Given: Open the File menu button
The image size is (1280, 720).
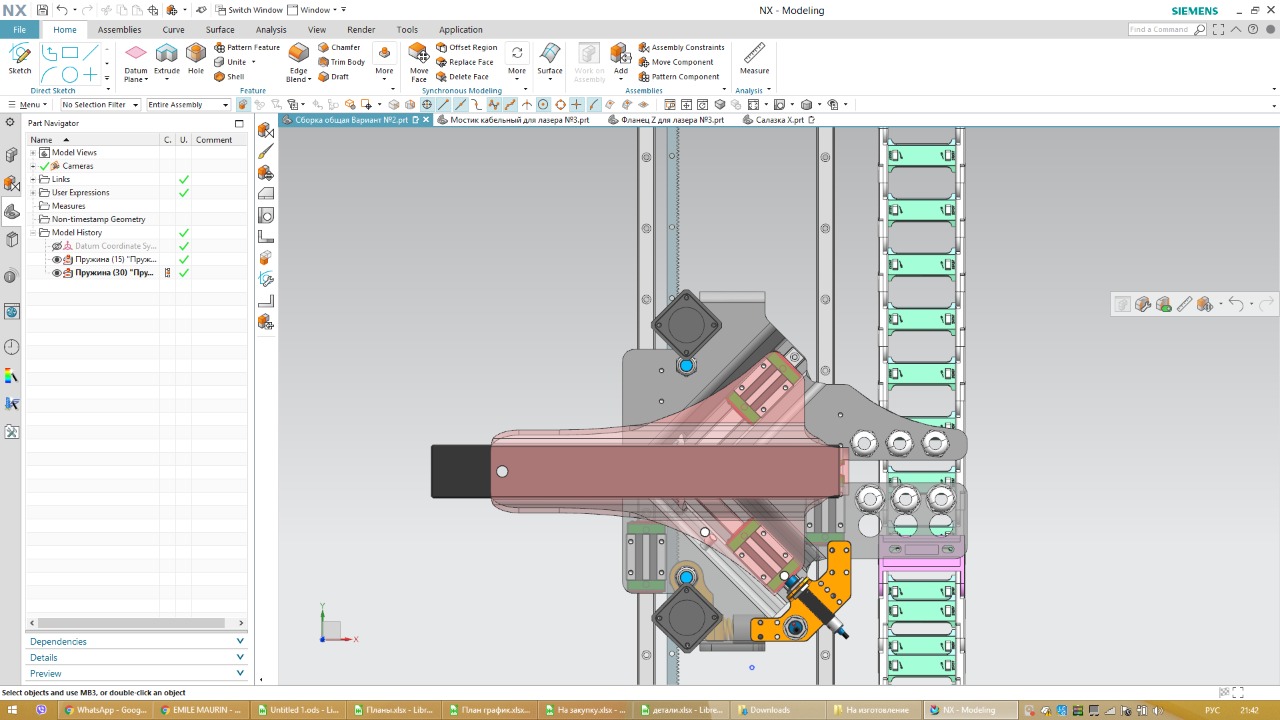Looking at the screenshot, I should 19,30.
